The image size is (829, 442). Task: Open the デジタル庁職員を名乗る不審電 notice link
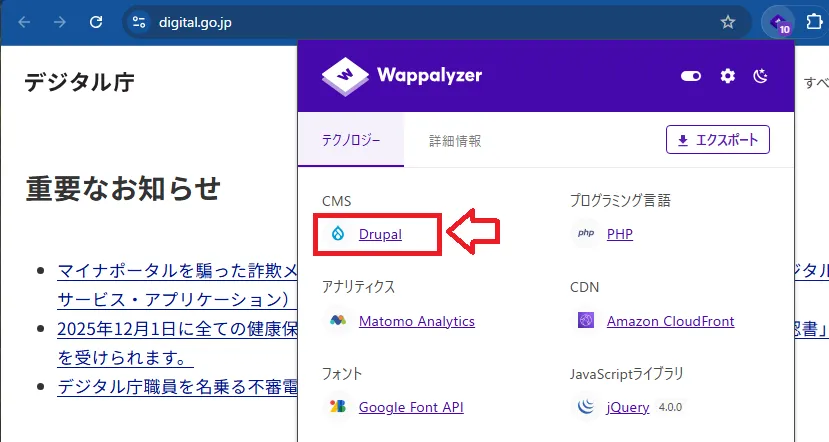pos(177,386)
